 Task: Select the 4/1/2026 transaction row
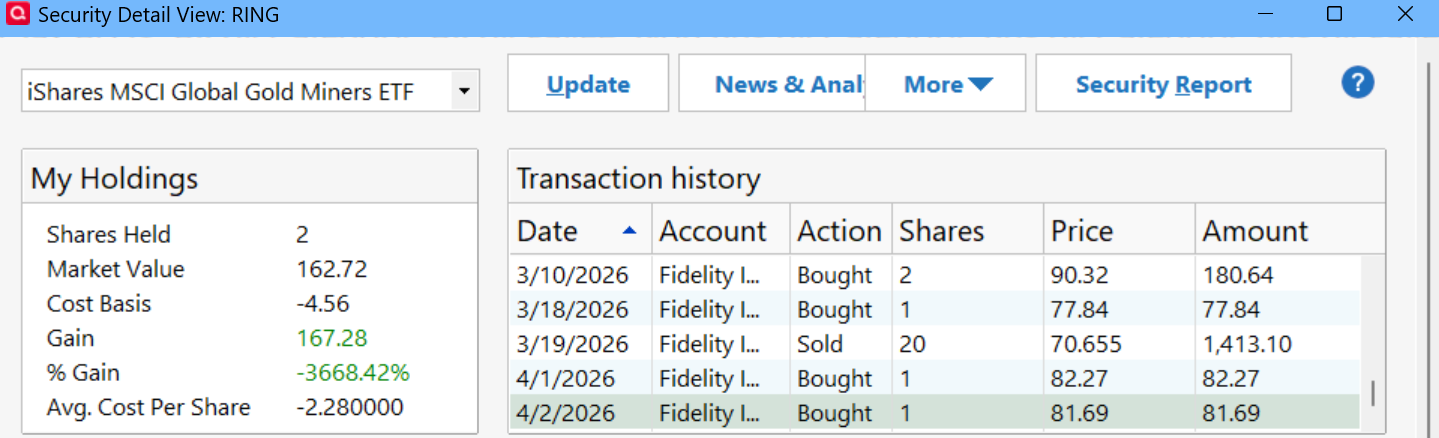934,379
